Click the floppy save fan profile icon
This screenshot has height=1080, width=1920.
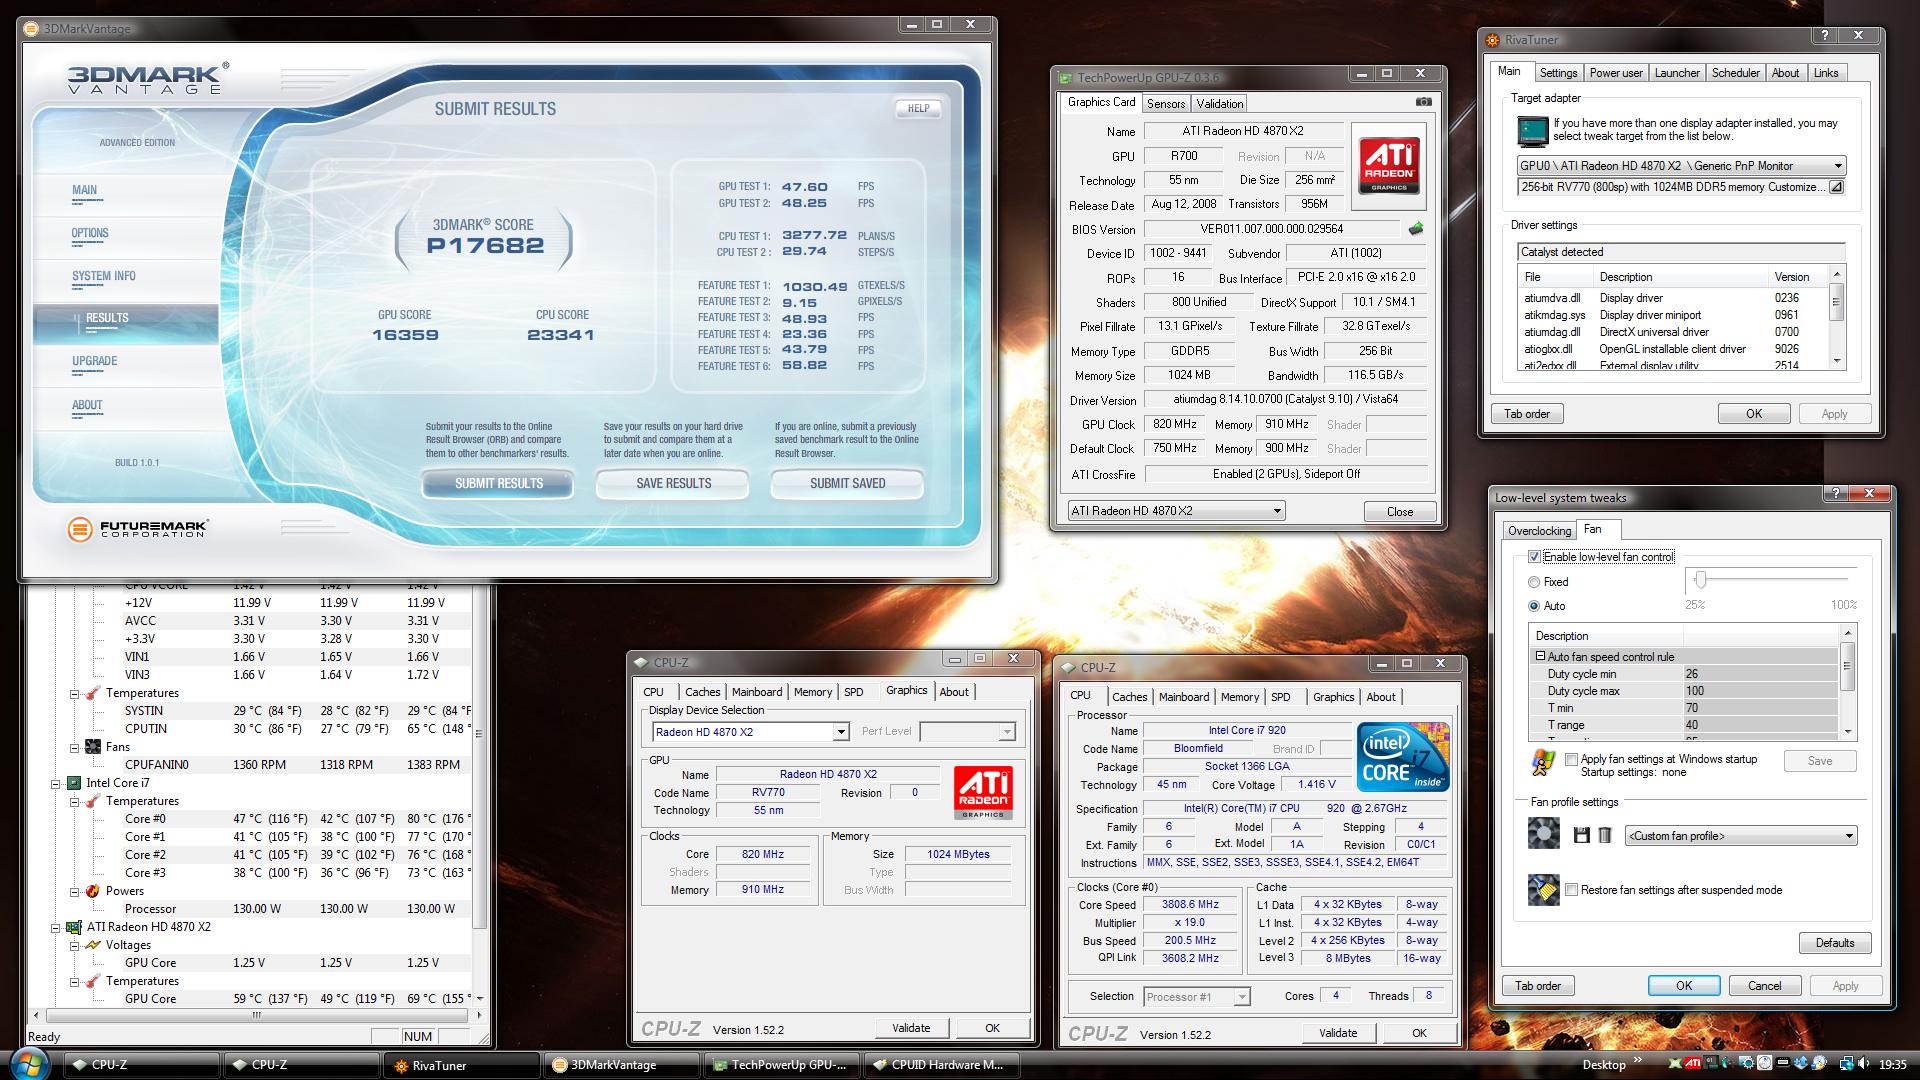[1581, 835]
